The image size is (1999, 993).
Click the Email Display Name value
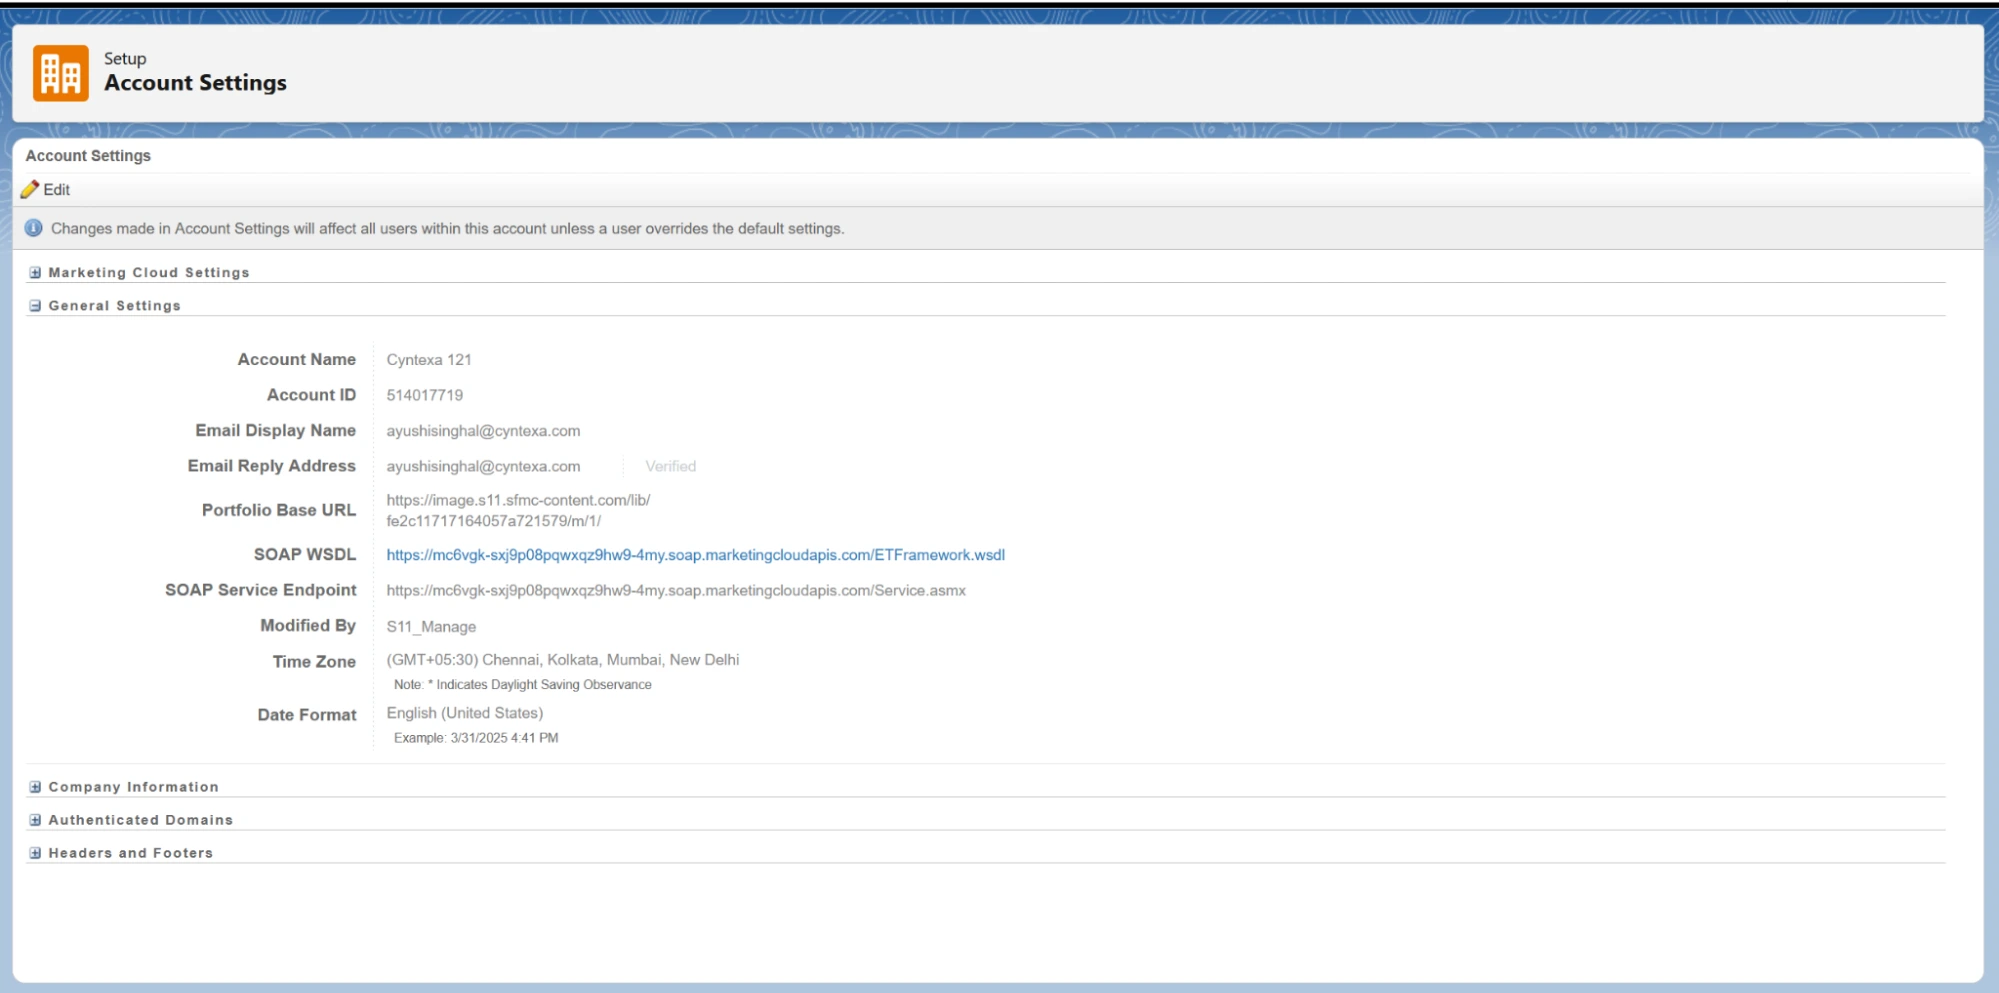point(483,431)
